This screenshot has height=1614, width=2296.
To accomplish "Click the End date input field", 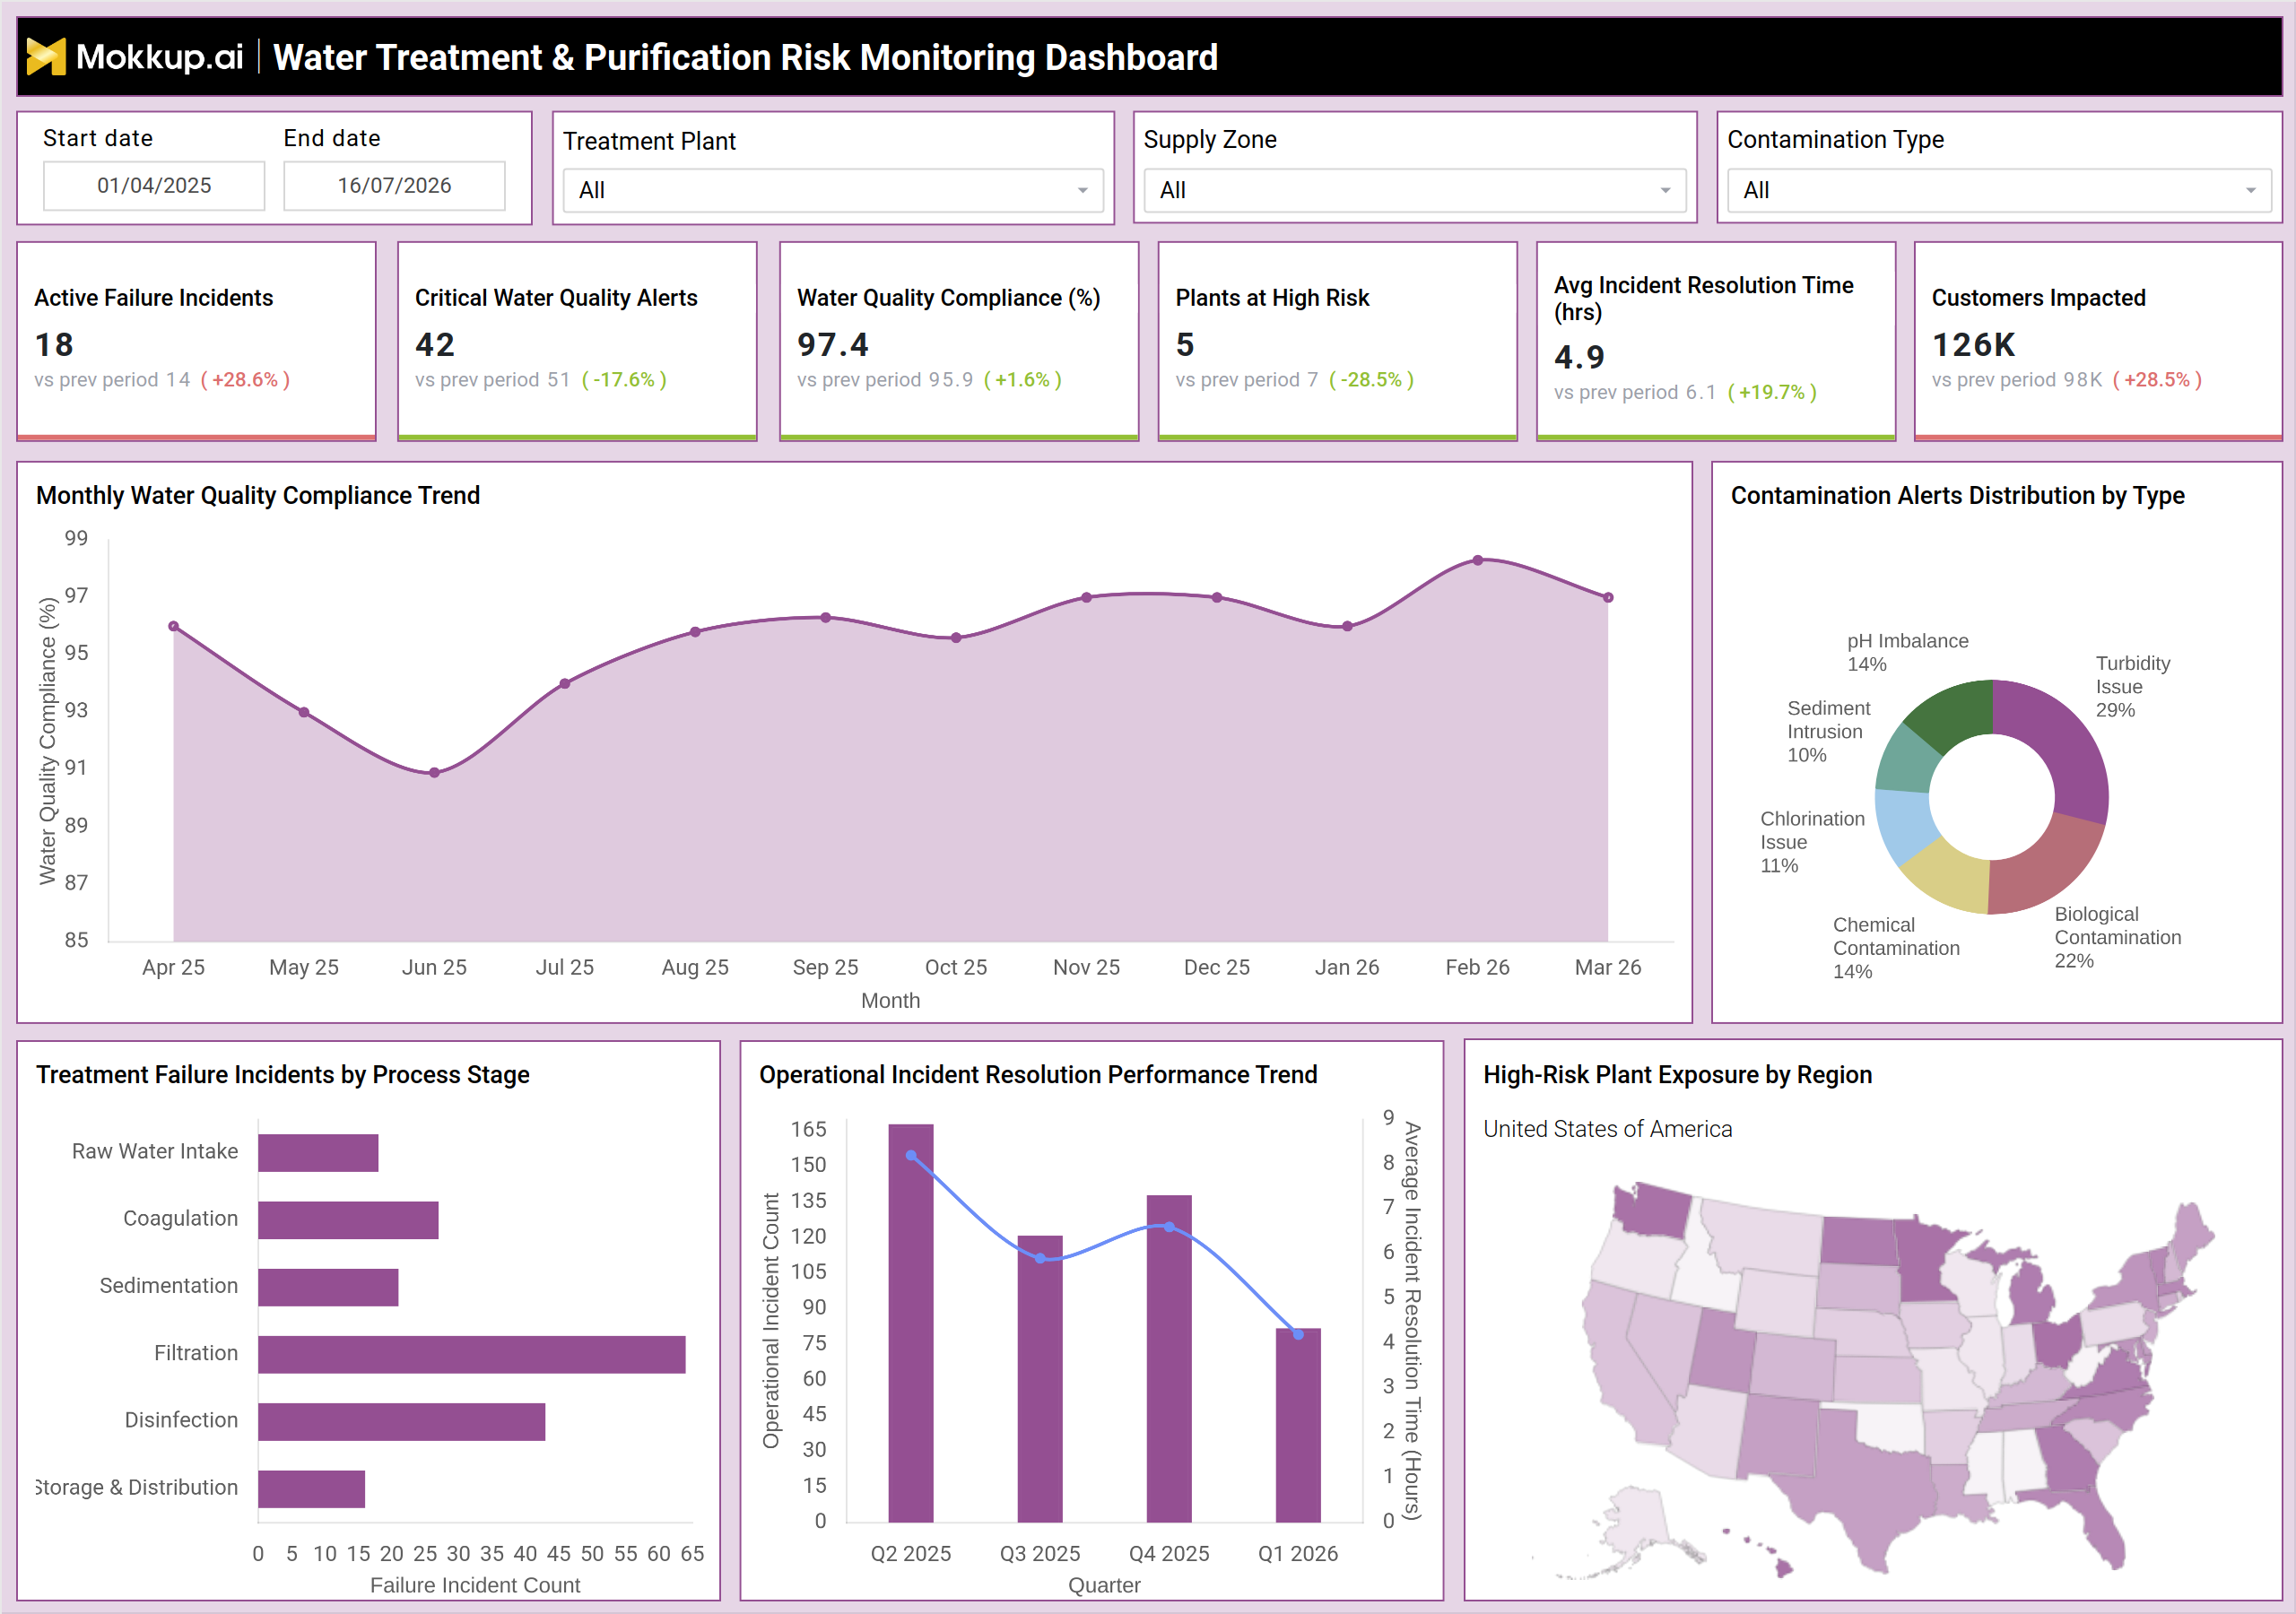I will (x=394, y=186).
